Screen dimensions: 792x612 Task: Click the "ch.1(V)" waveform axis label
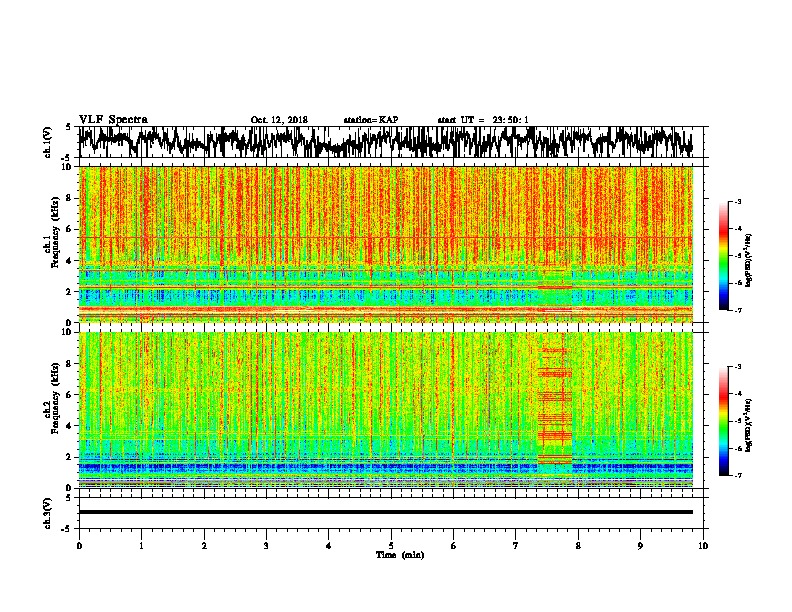[48, 142]
